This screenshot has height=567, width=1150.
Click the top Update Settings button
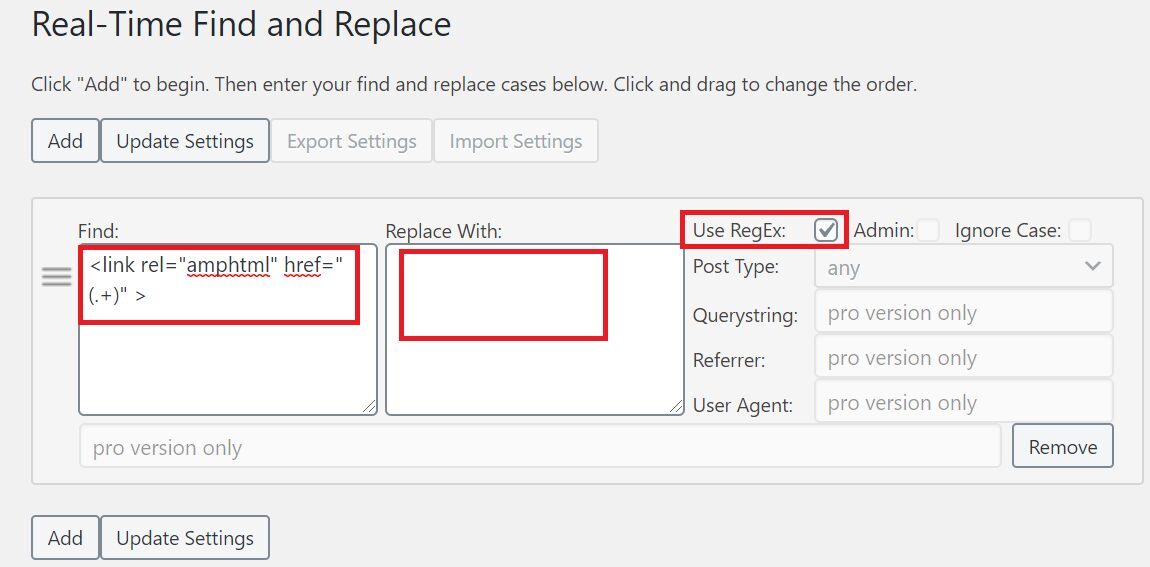pyautogui.click(x=185, y=141)
